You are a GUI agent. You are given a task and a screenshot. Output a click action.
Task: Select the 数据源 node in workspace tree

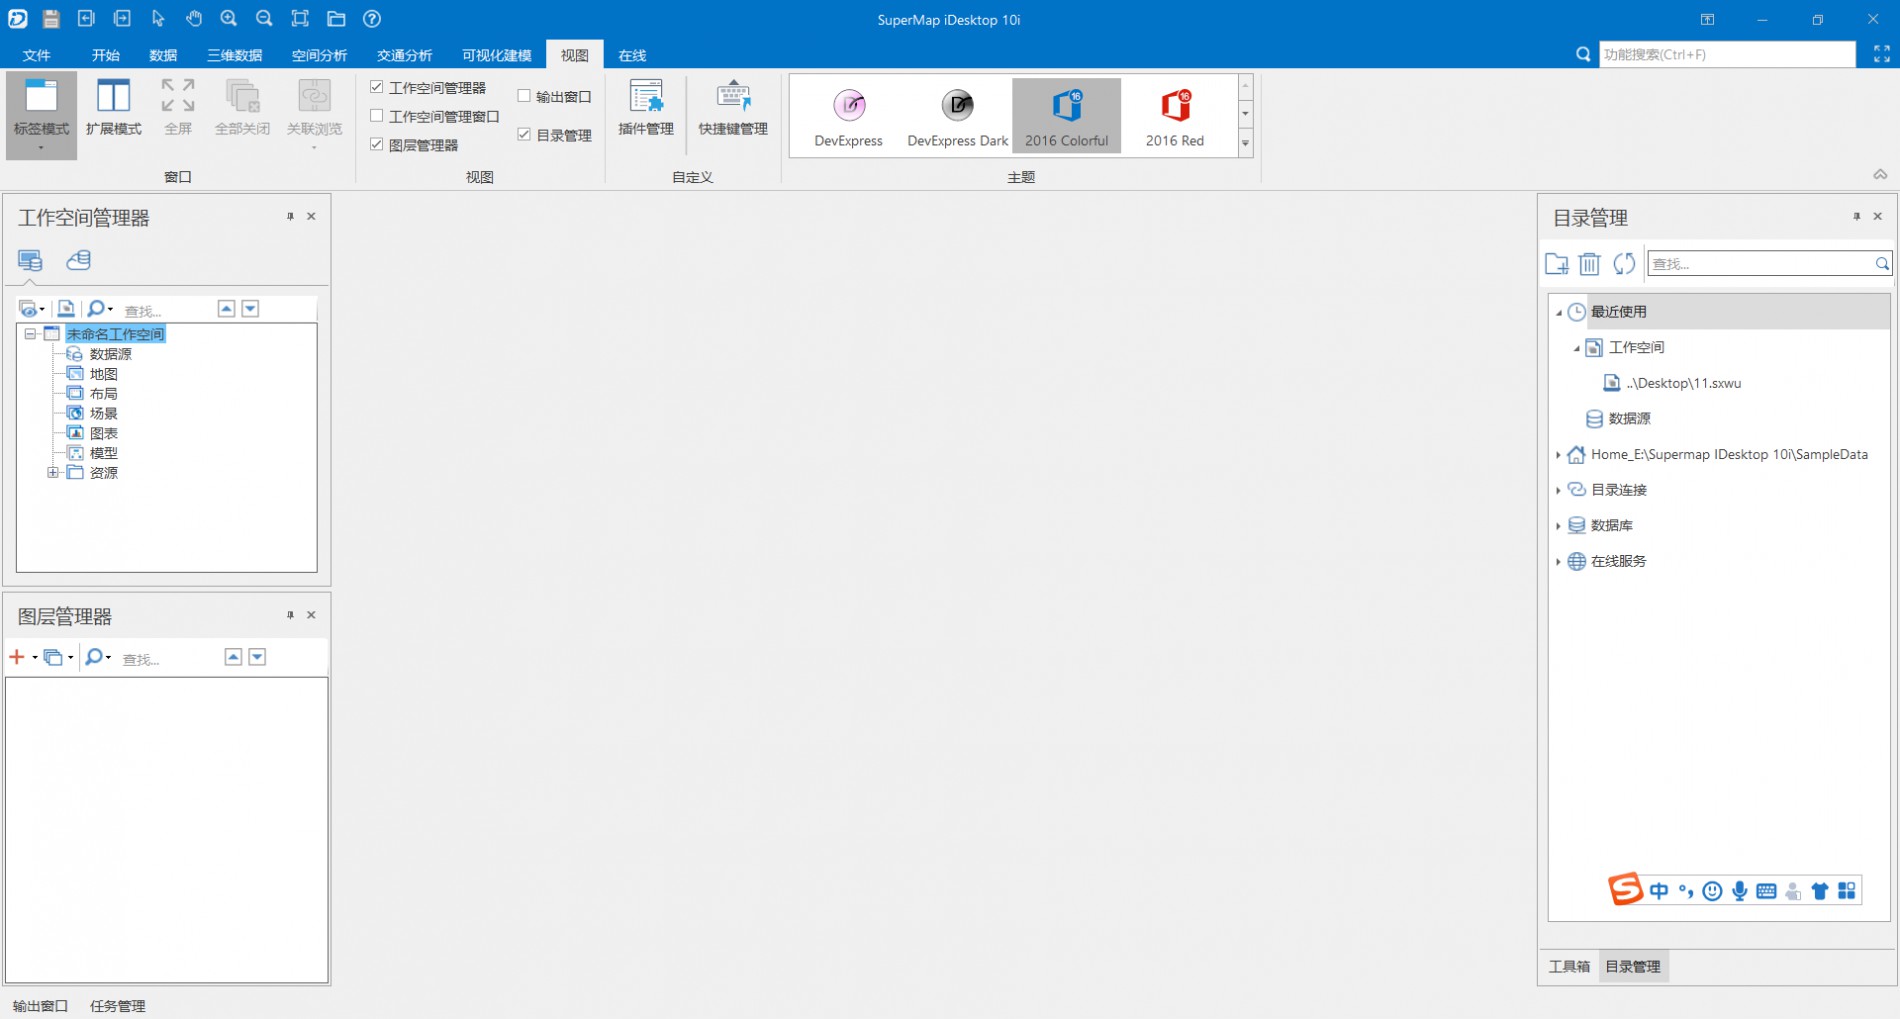click(111, 354)
